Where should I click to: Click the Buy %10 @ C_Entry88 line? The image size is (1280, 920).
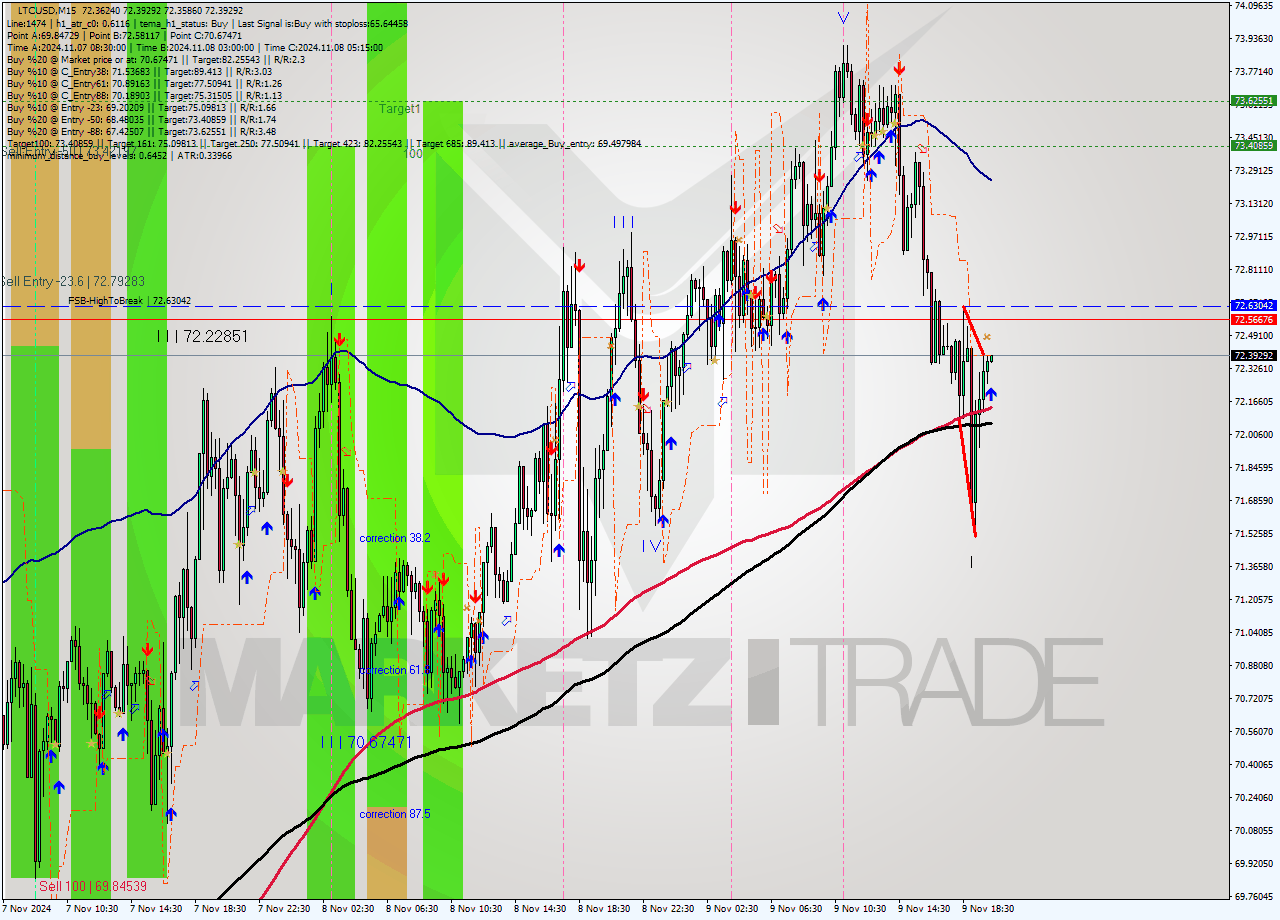[x=144, y=95]
